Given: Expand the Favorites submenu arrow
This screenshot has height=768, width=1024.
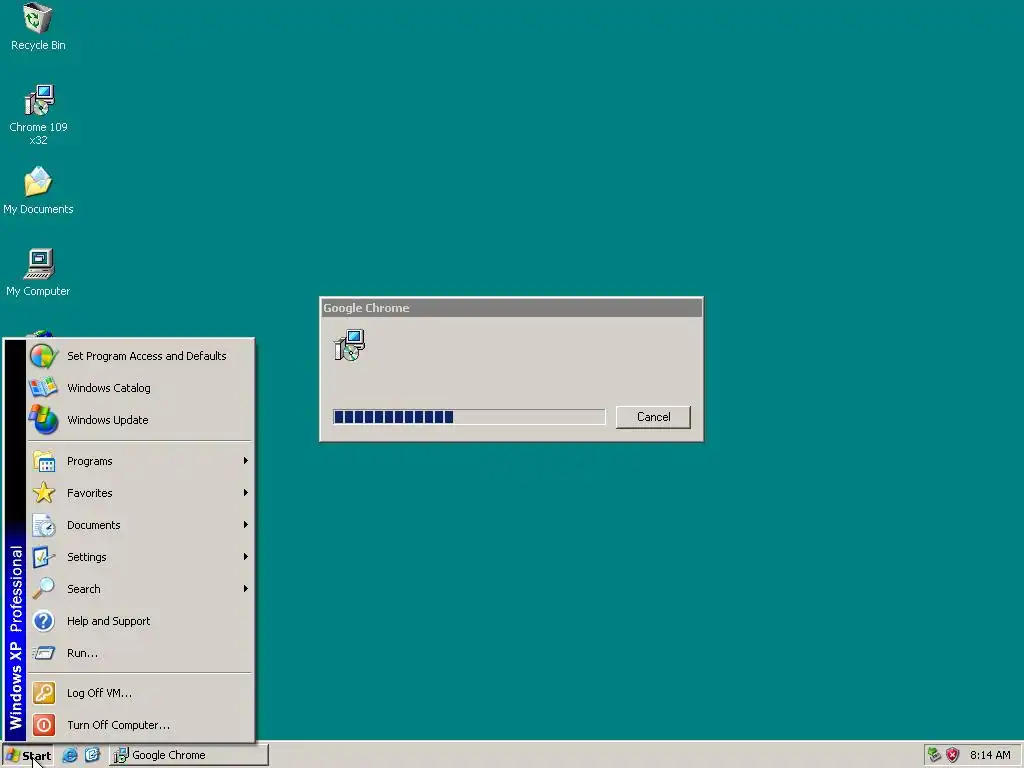Looking at the screenshot, I should point(246,493).
